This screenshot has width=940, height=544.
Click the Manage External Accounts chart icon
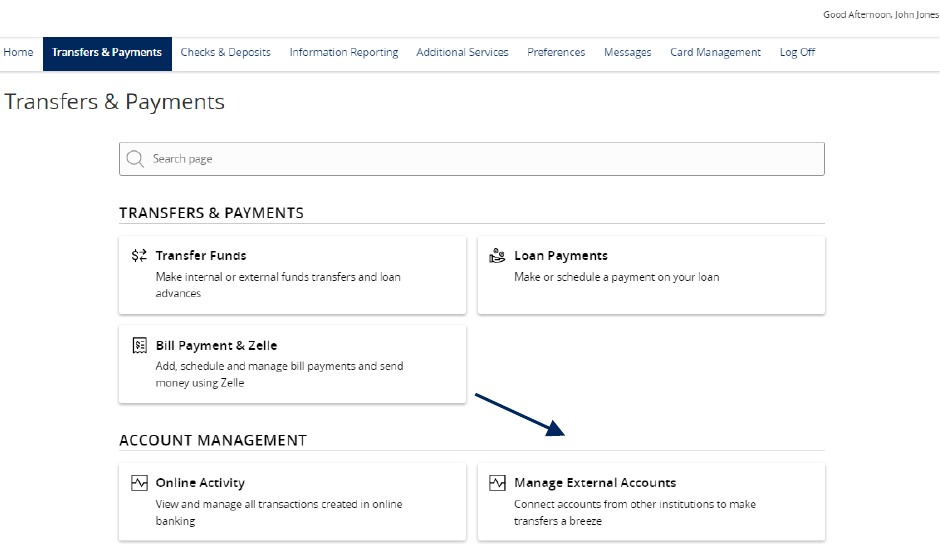coord(497,483)
